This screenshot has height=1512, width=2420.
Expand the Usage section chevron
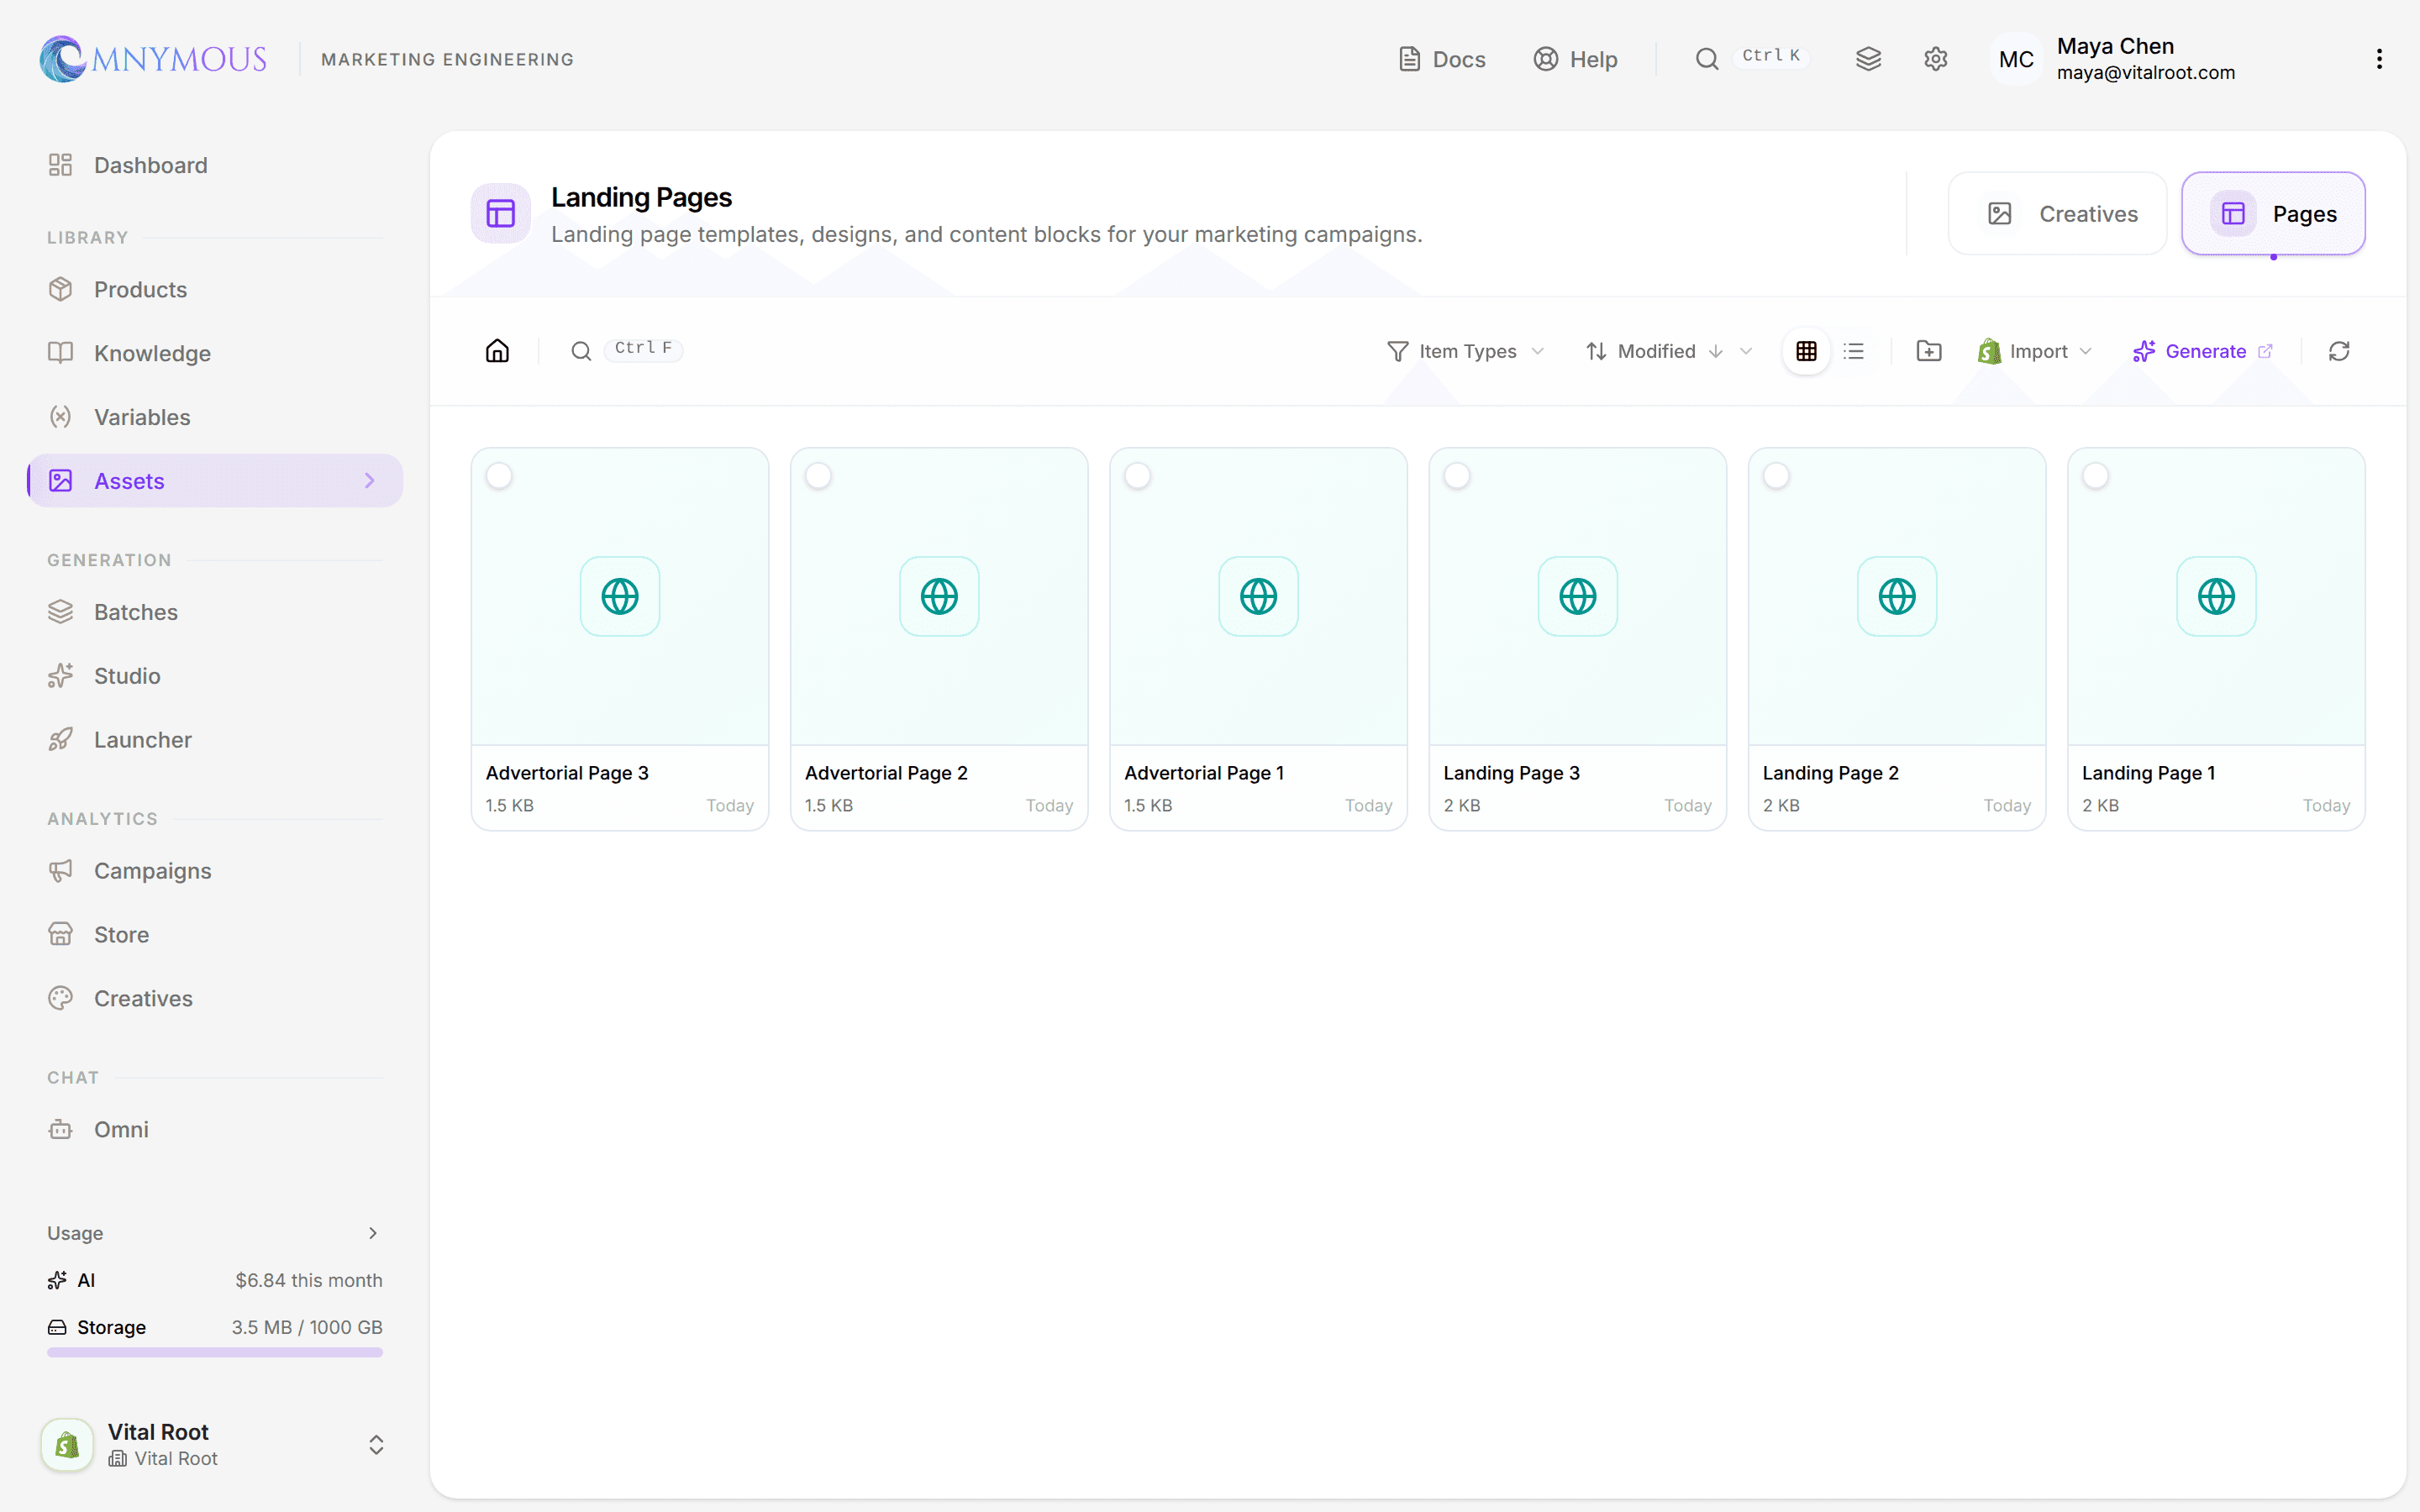click(373, 1233)
